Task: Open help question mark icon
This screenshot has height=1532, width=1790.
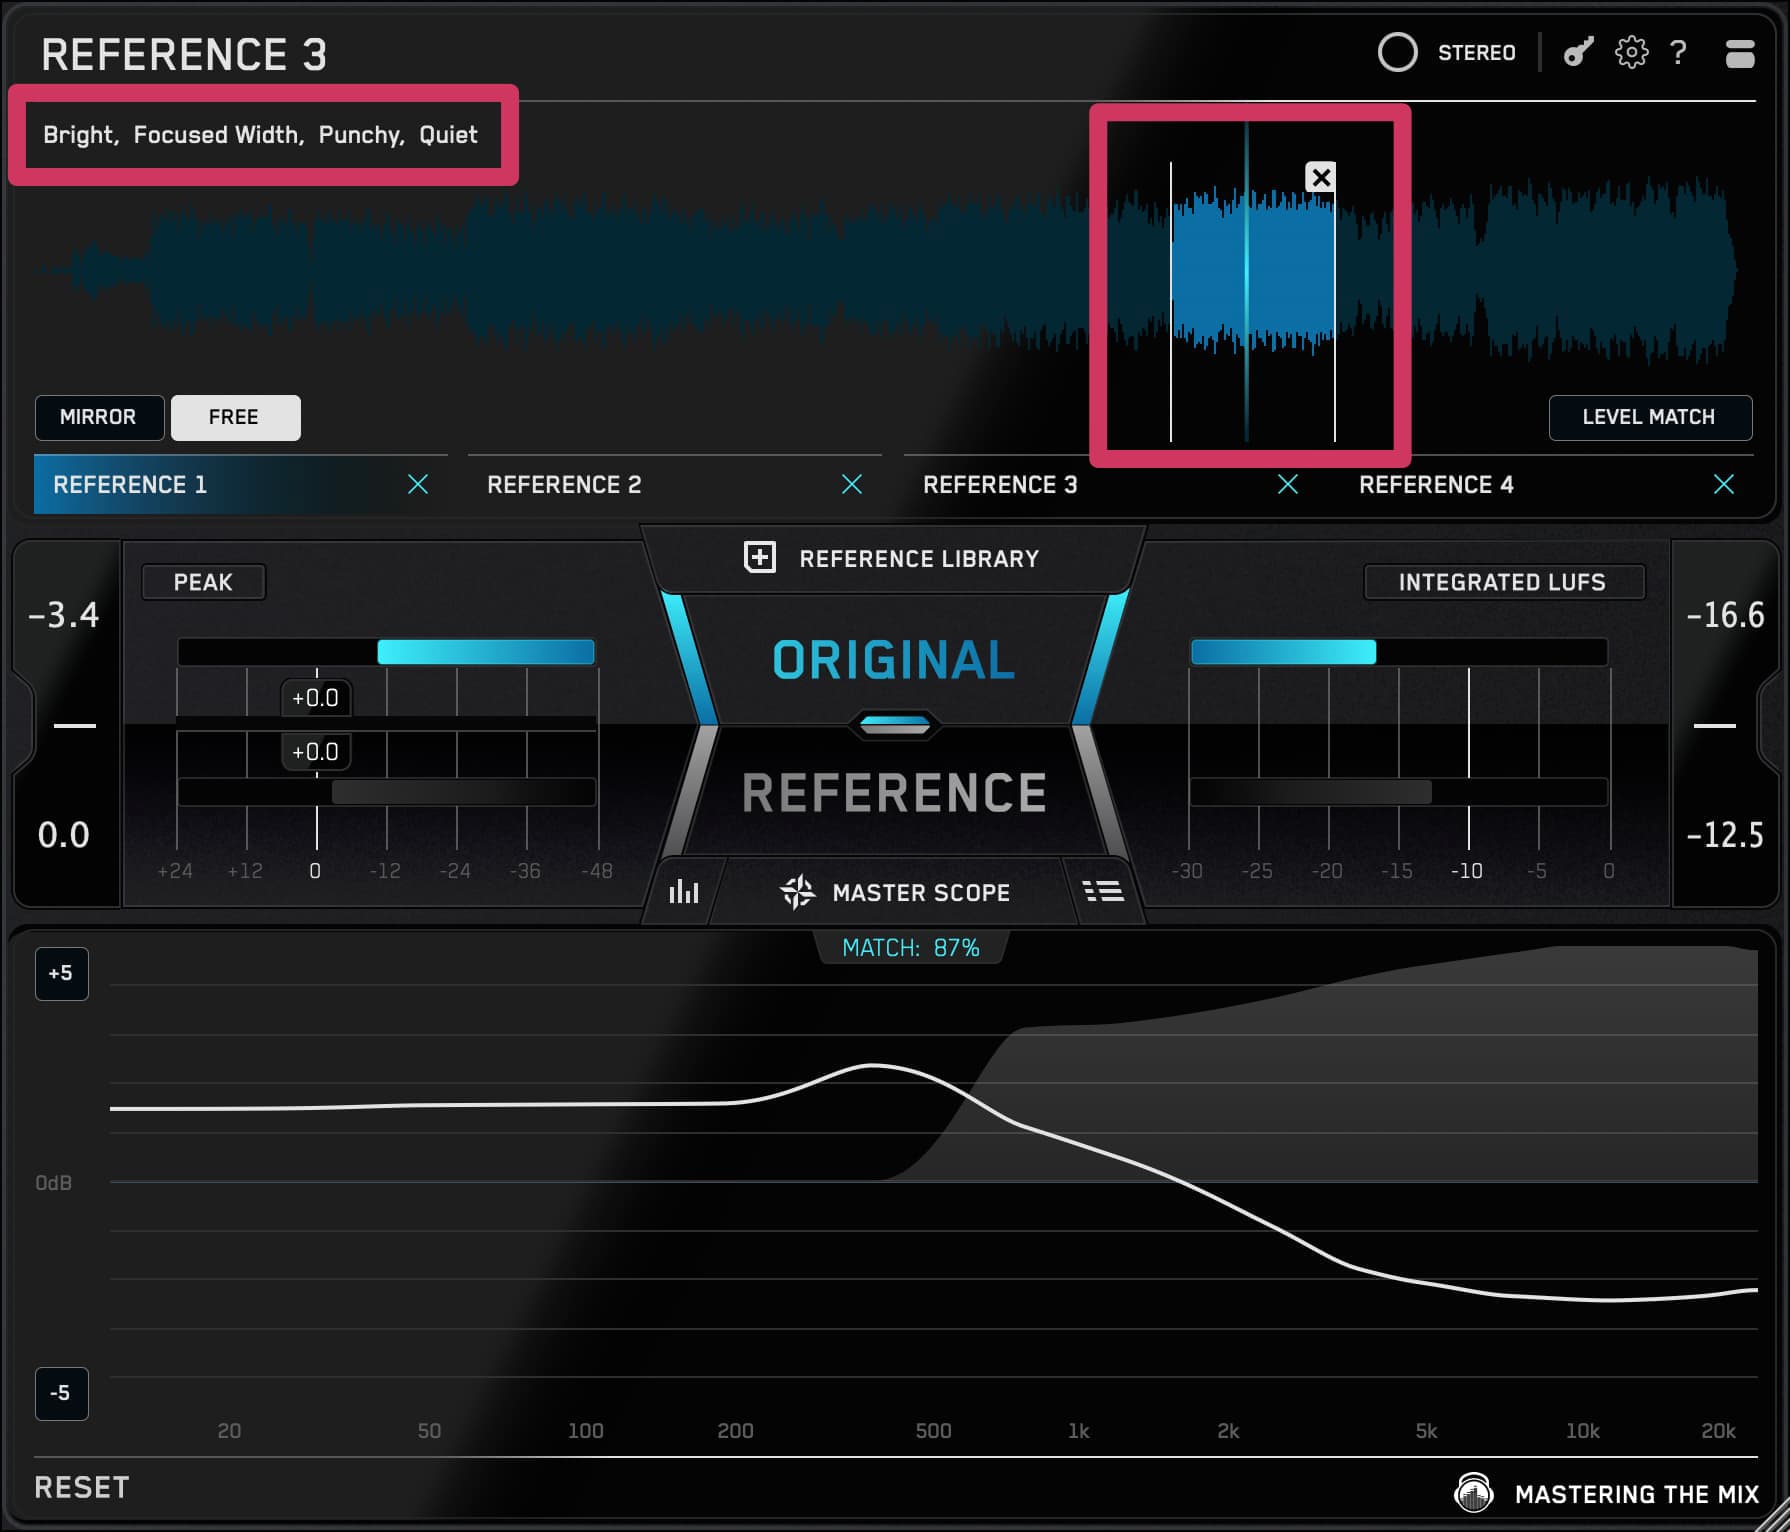Action: pyautogui.click(x=1679, y=52)
